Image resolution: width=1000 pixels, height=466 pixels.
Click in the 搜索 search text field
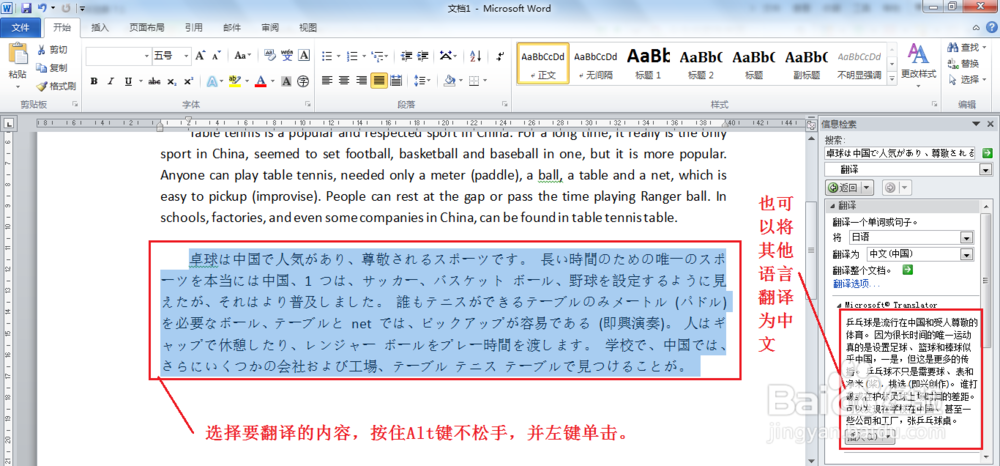pyautogui.click(x=901, y=153)
